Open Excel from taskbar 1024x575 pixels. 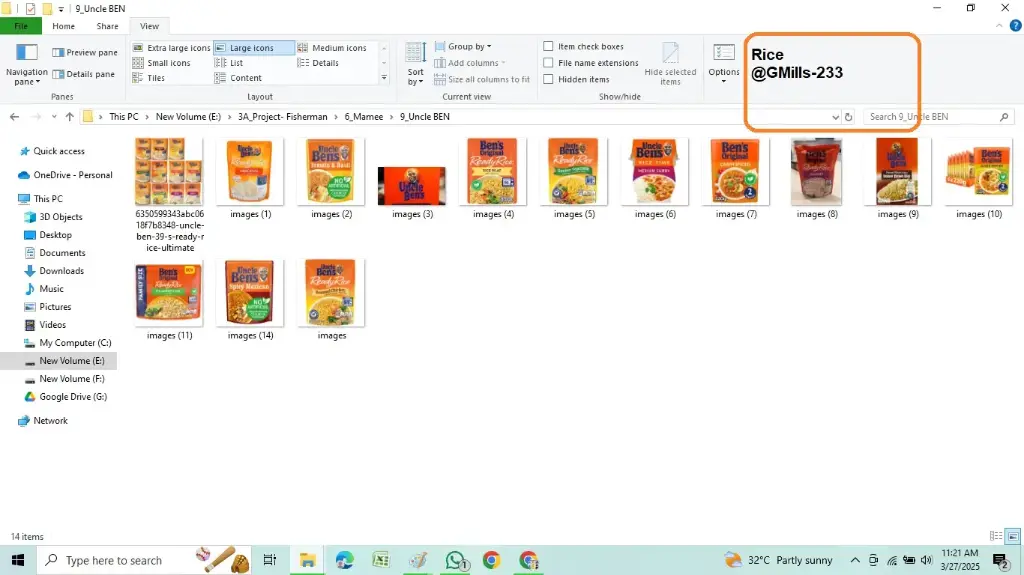coord(381,560)
